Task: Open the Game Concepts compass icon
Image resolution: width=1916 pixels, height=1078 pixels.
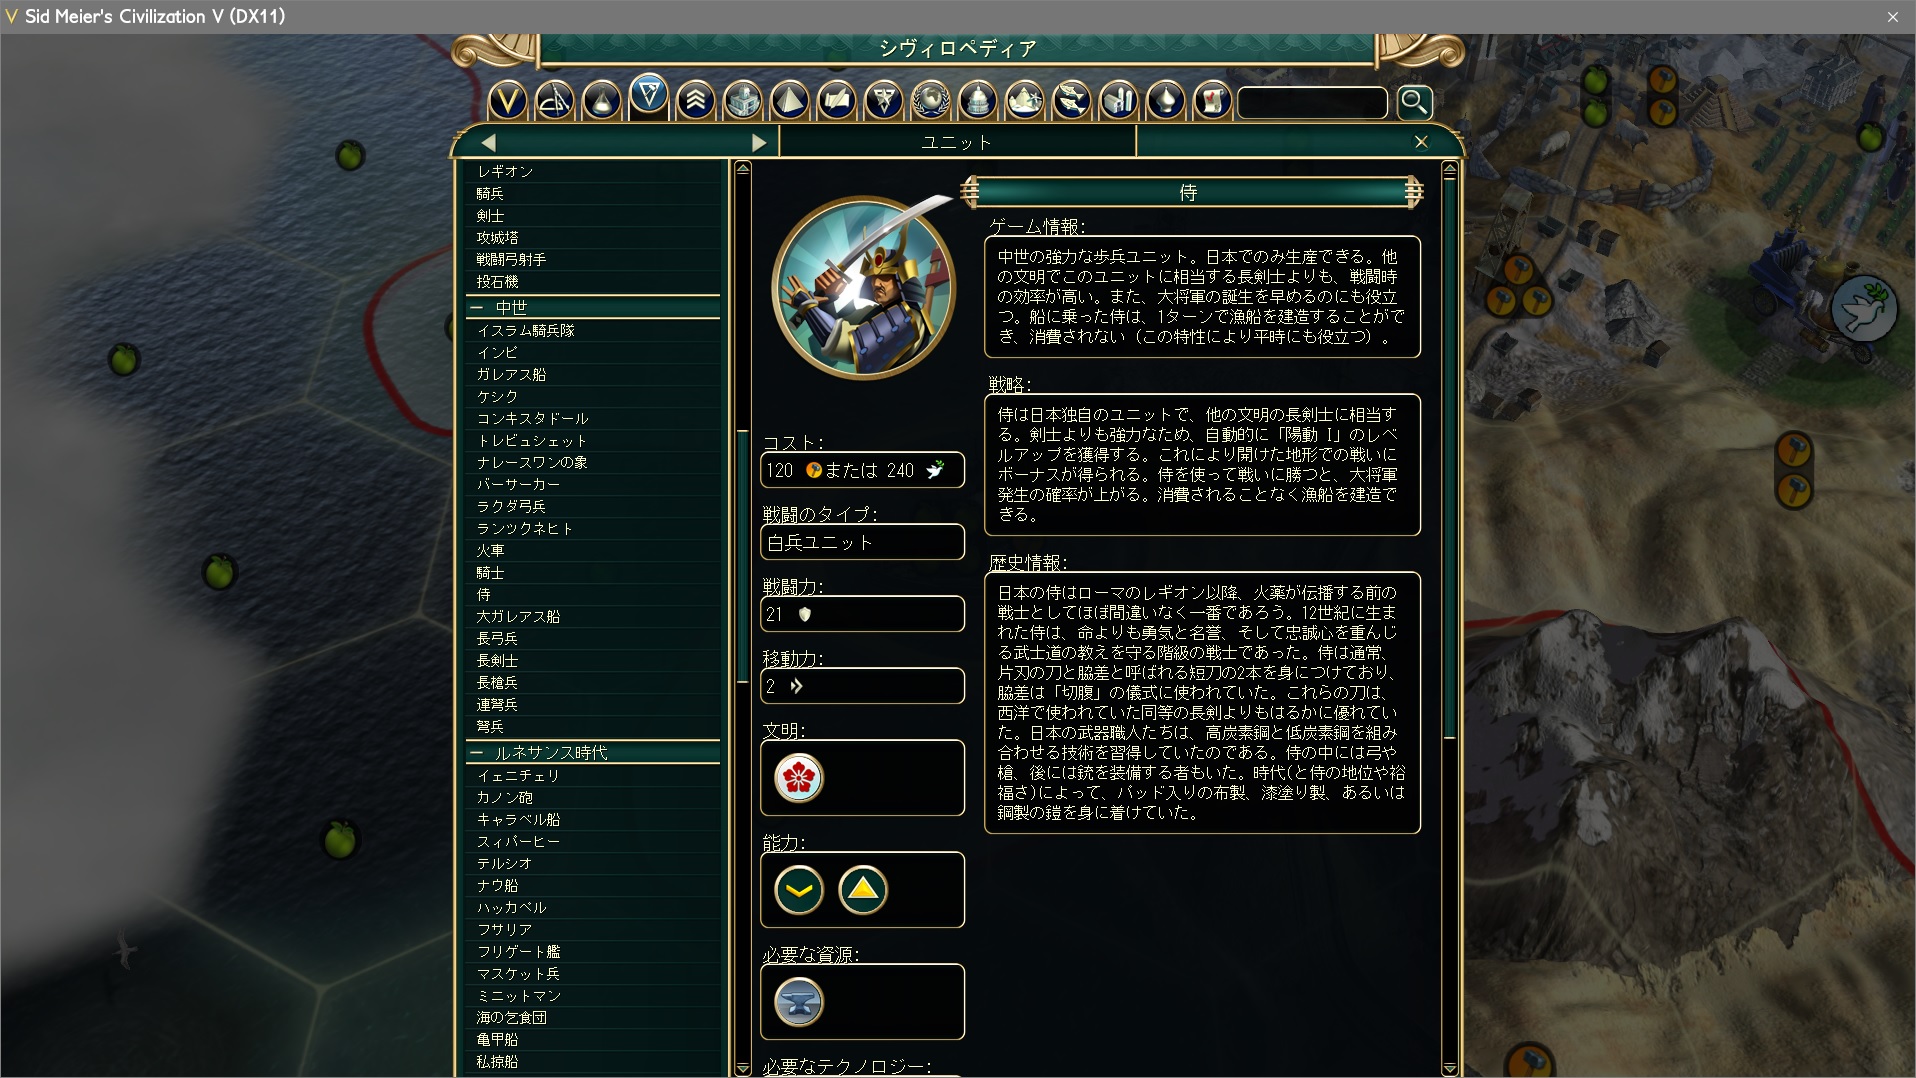Action: [x=554, y=100]
